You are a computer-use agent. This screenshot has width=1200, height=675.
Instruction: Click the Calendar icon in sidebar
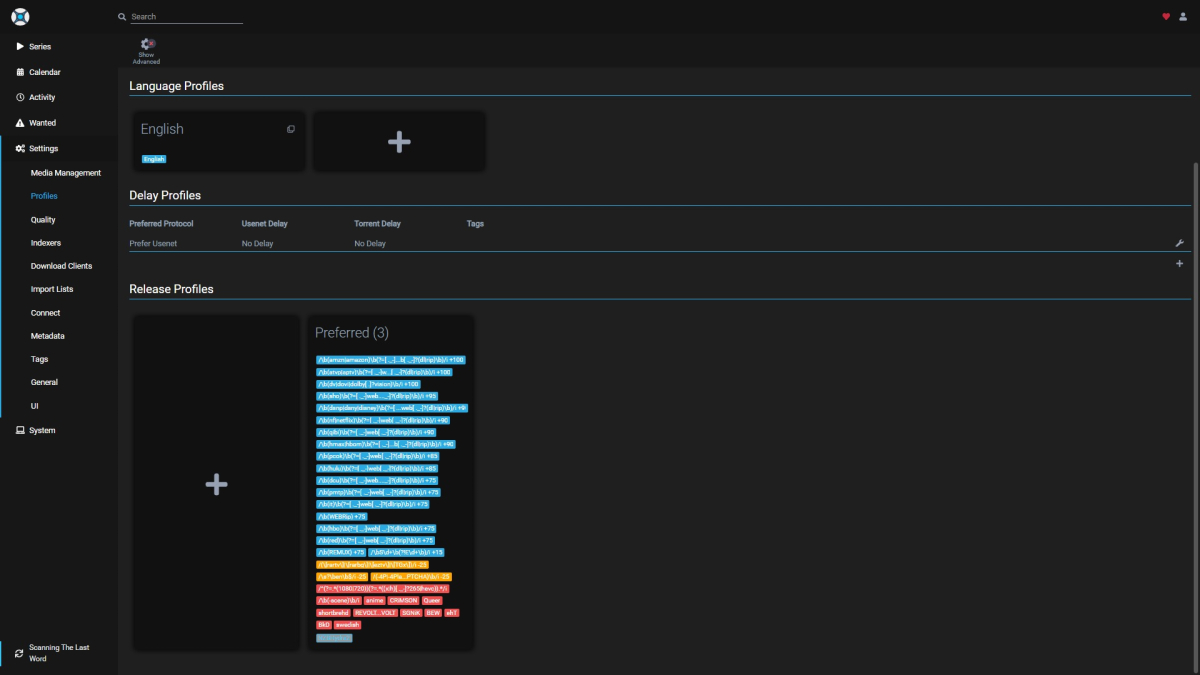click(x=19, y=71)
